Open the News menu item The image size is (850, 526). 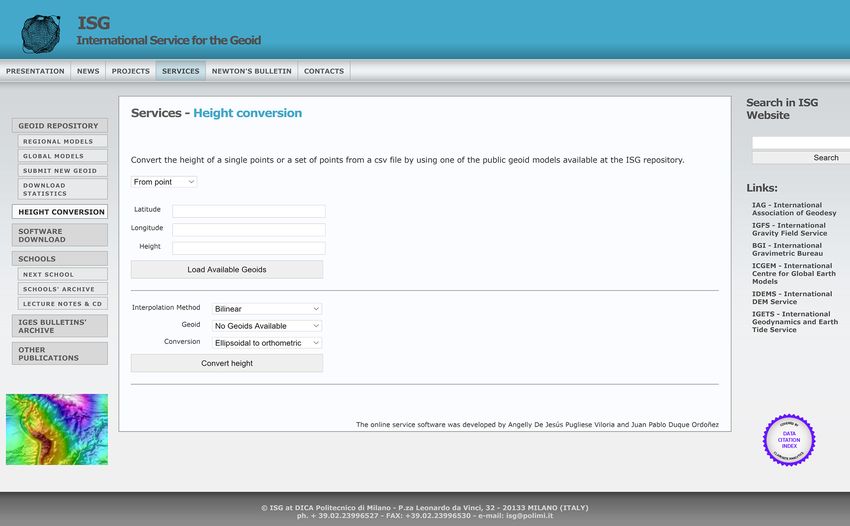click(x=88, y=71)
